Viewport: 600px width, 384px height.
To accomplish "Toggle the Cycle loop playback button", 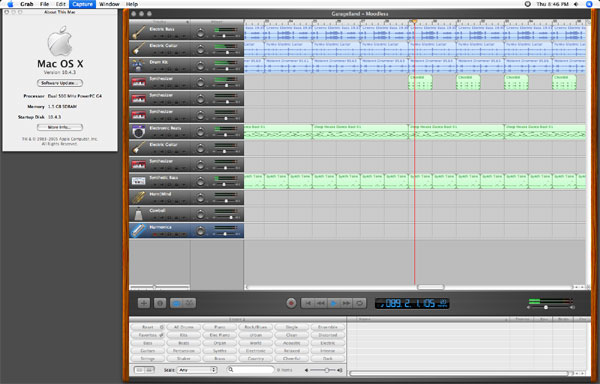I will 360,303.
